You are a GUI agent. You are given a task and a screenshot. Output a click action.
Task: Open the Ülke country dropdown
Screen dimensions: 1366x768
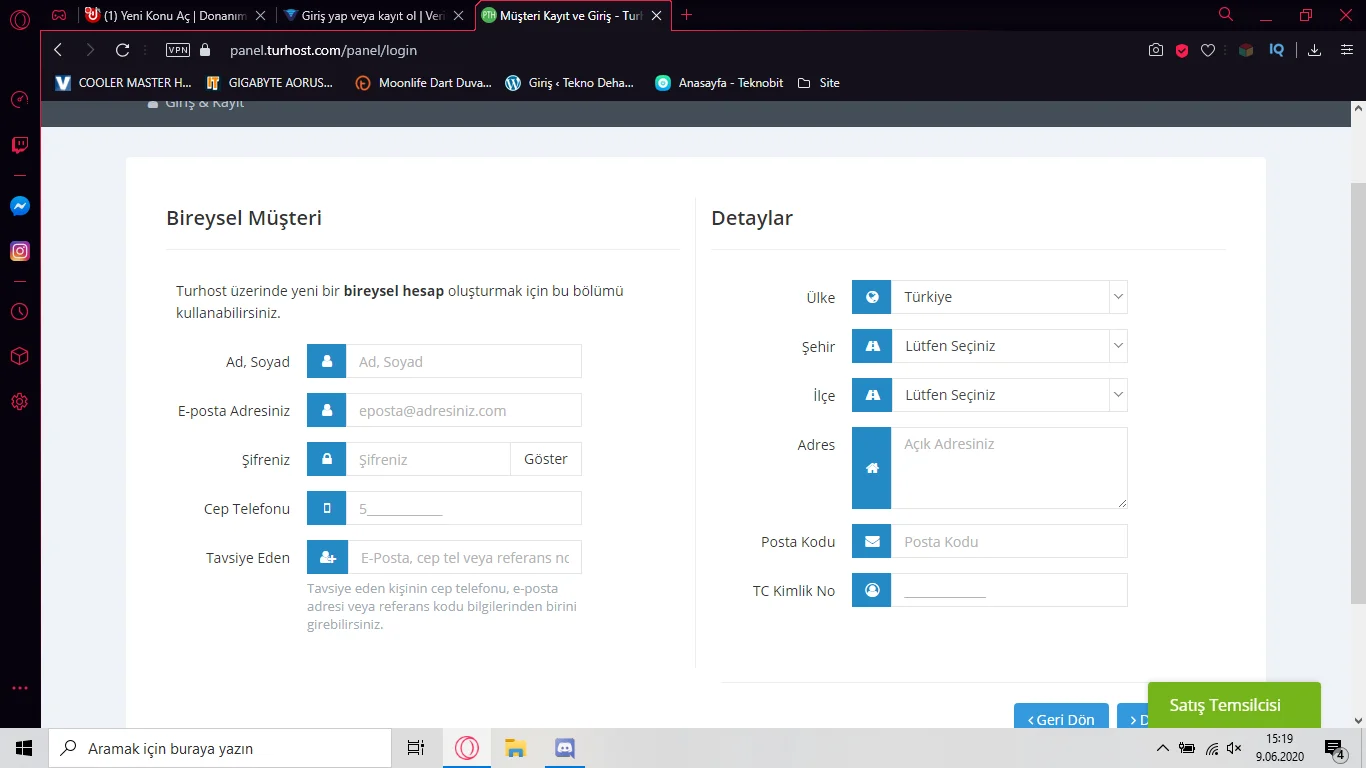click(x=1009, y=297)
